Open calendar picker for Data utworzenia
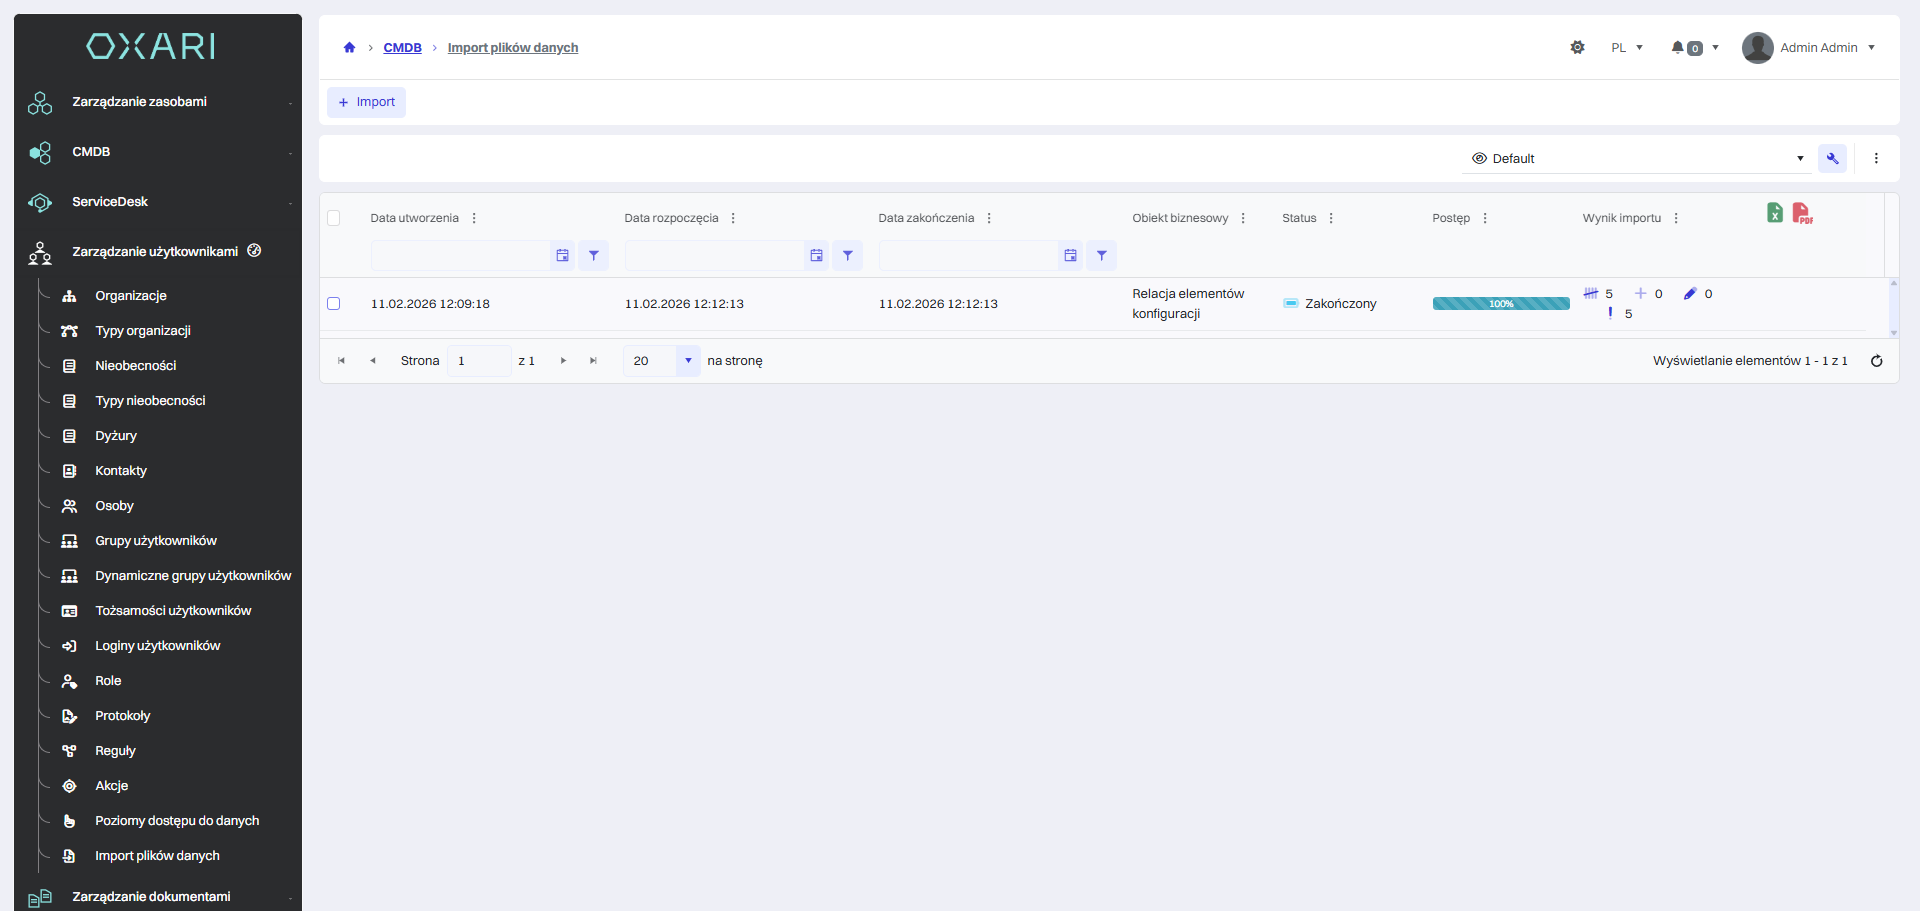Viewport: 1920px width, 911px height. 563,256
